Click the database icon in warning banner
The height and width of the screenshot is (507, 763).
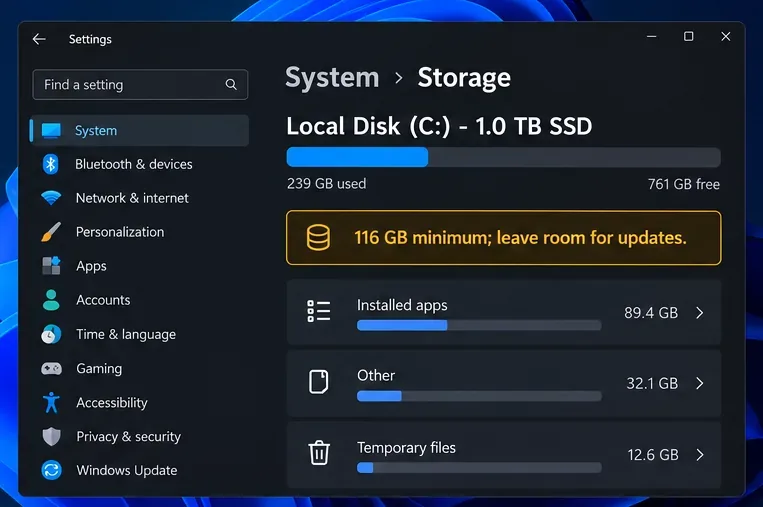[318, 237]
